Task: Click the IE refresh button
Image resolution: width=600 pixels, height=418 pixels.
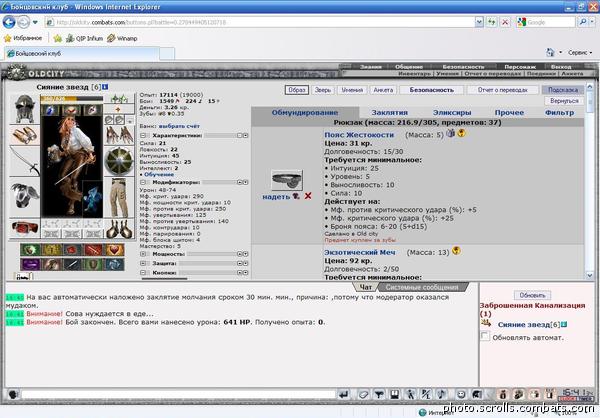Action: pyautogui.click(x=491, y=22)
